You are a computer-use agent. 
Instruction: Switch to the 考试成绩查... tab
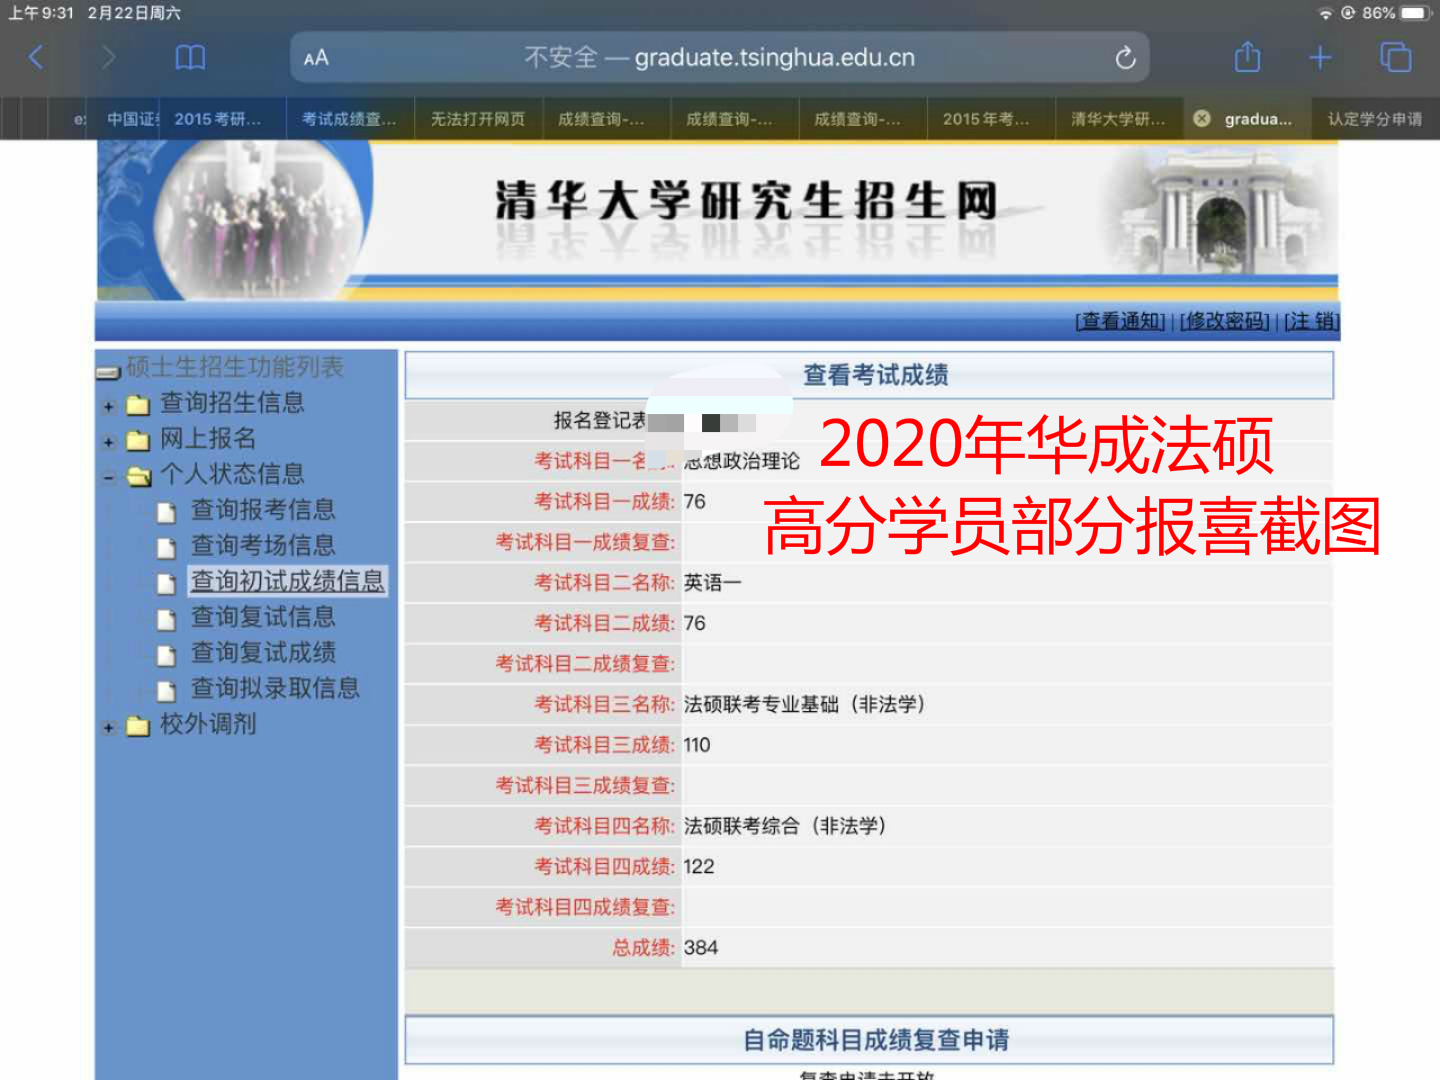pyautogui.click(x=350, y=119)
